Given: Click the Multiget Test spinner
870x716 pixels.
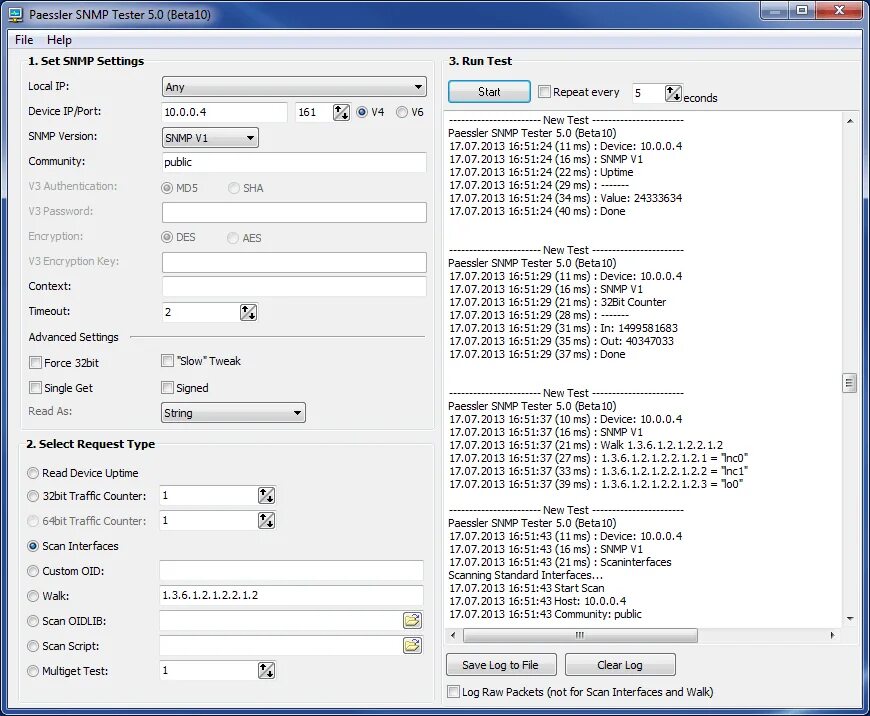Looking at the screenshot, I should [x=266, y=670].
